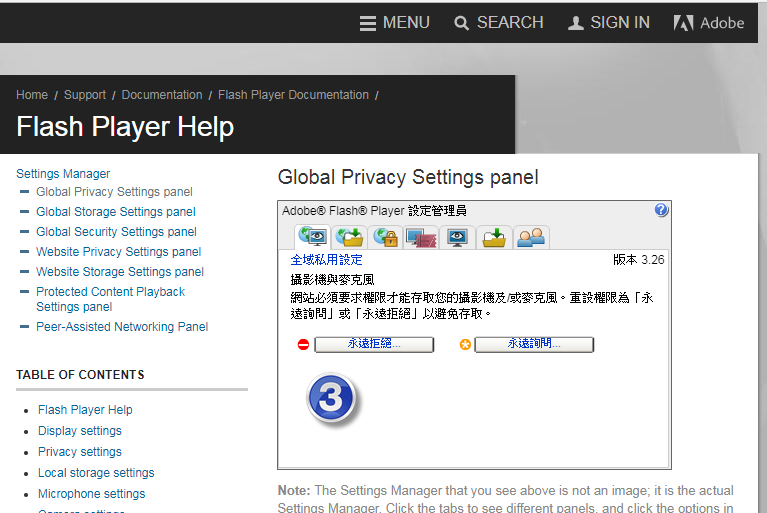The width and height of the screenshot is (767, 513).
Task: Click the 版本 3.26 version text
Action: [638, 260]
